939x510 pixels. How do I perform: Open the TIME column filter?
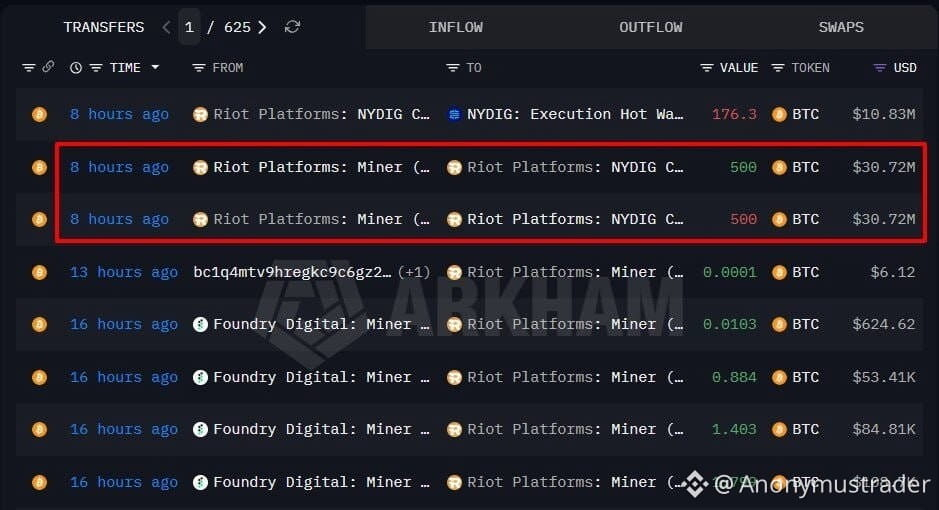point(96,68)
